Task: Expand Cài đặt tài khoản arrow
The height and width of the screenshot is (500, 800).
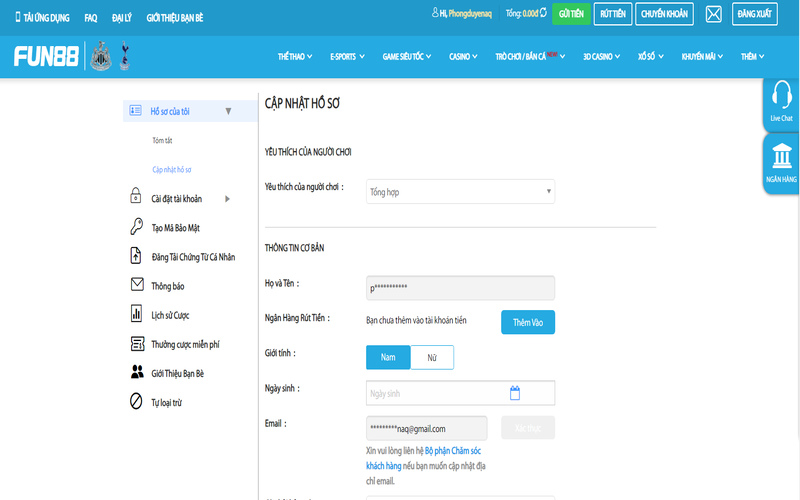Action: [228, 199]
